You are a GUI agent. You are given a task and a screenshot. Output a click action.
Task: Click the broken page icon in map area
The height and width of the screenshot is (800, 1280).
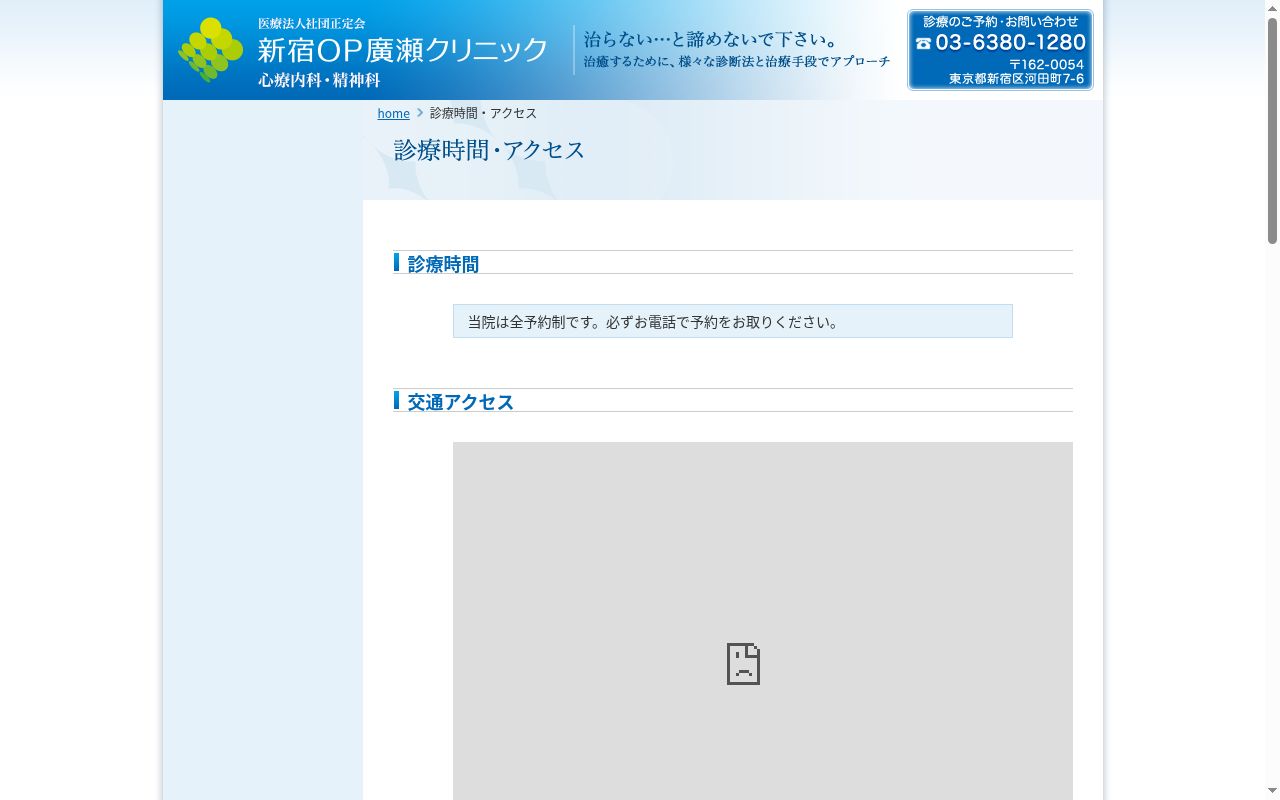coord(743,664)
